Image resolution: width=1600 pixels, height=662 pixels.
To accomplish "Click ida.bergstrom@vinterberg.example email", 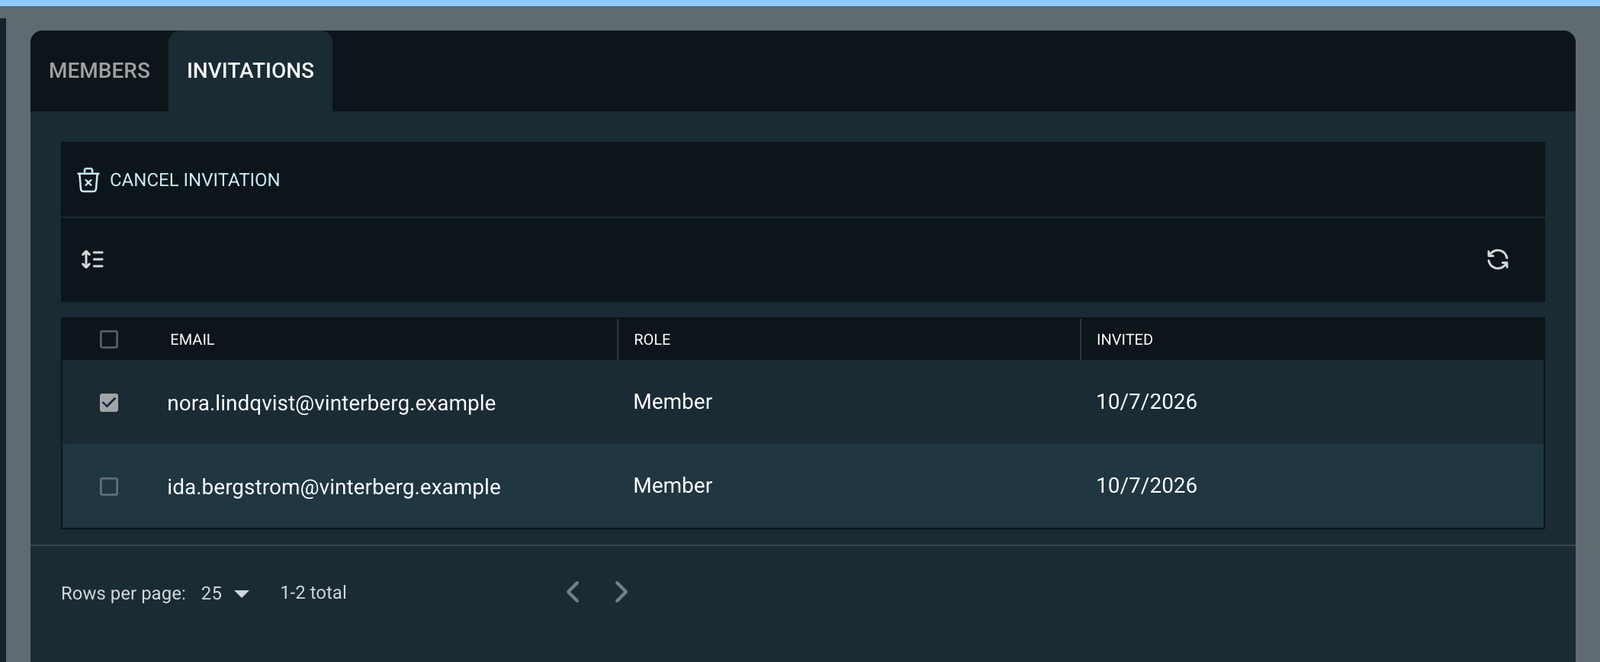I will click(334, 487).
